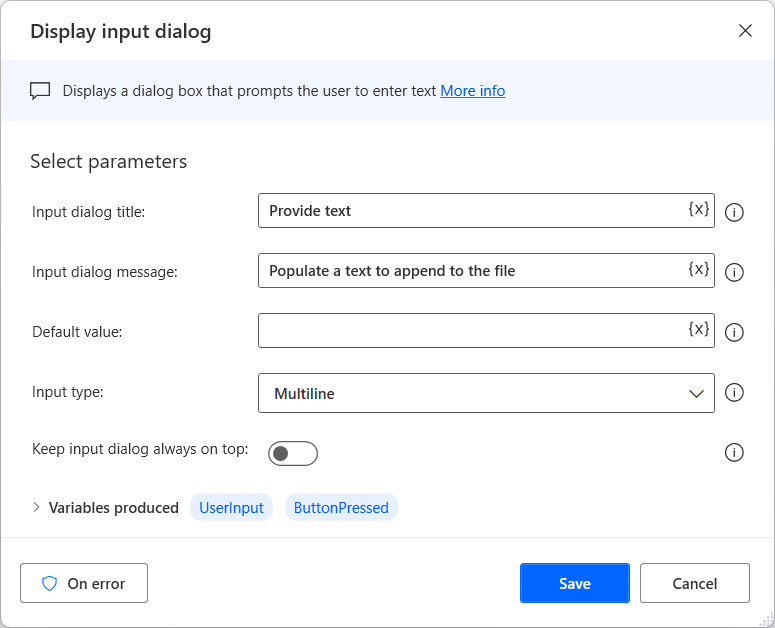This screenshot has height=628, width=775.
Task: Show info for Input dialog title
Action: click(734, 212)
